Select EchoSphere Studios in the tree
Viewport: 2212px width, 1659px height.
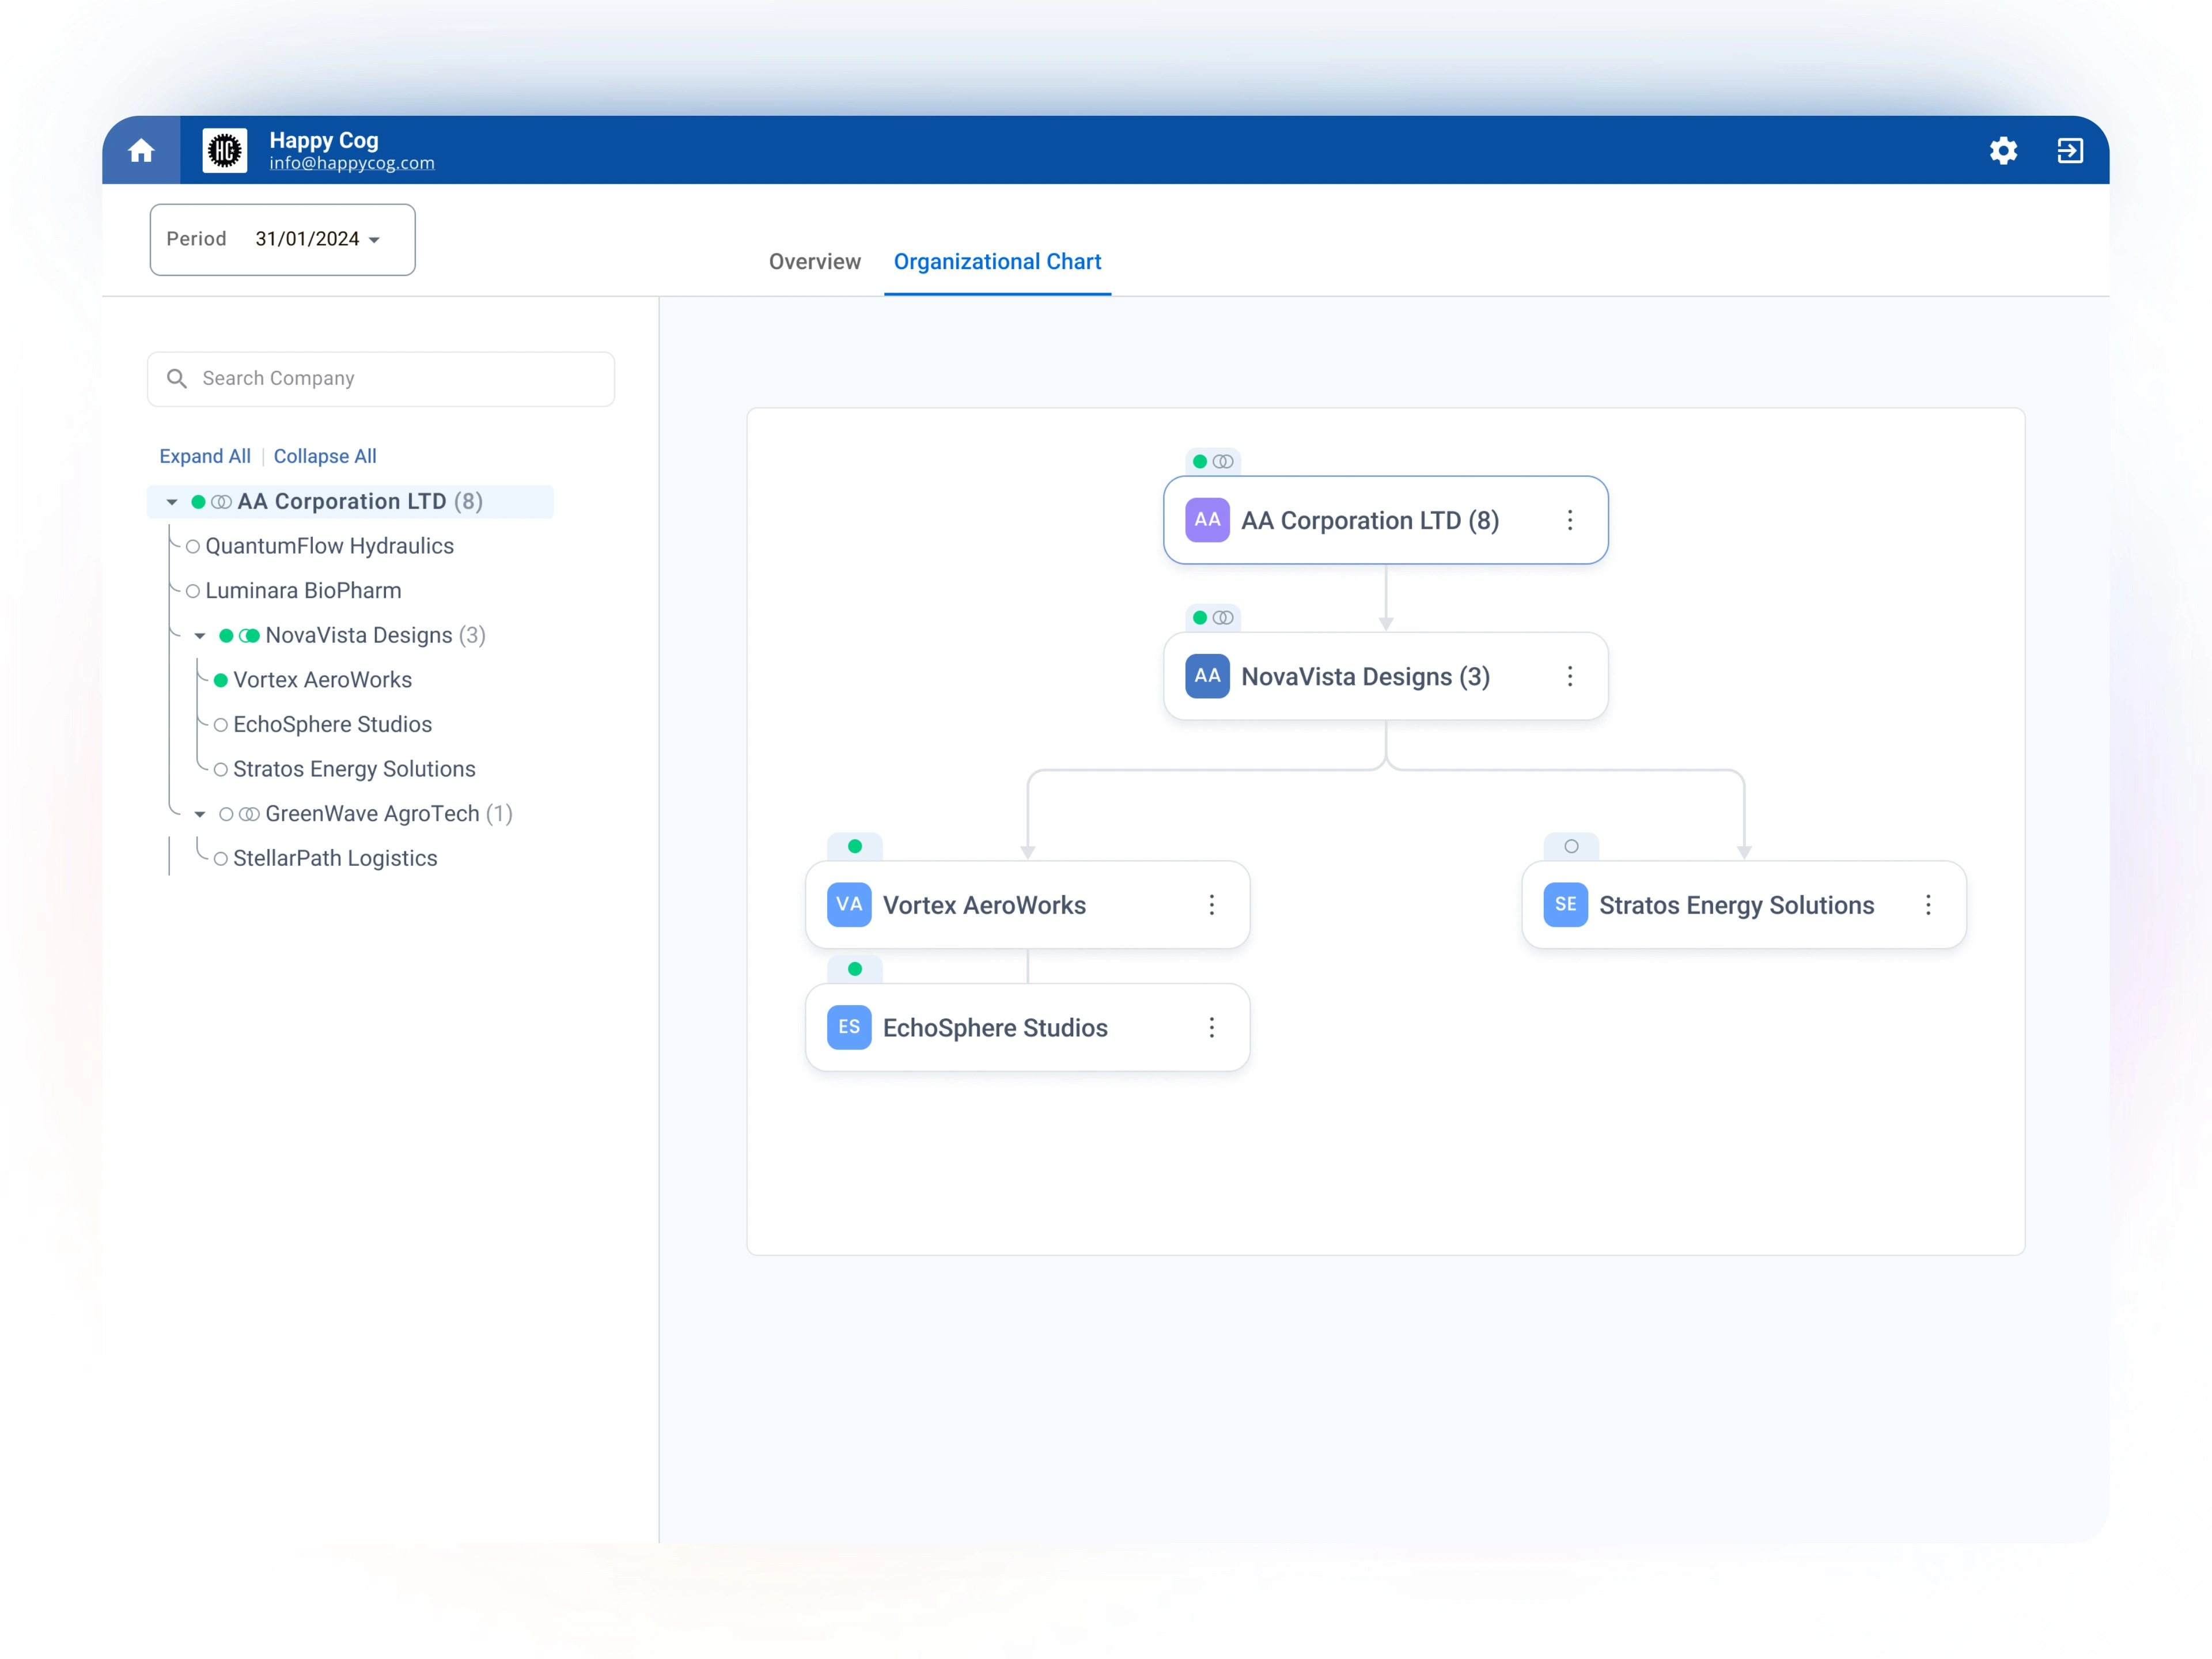(332, 724)
